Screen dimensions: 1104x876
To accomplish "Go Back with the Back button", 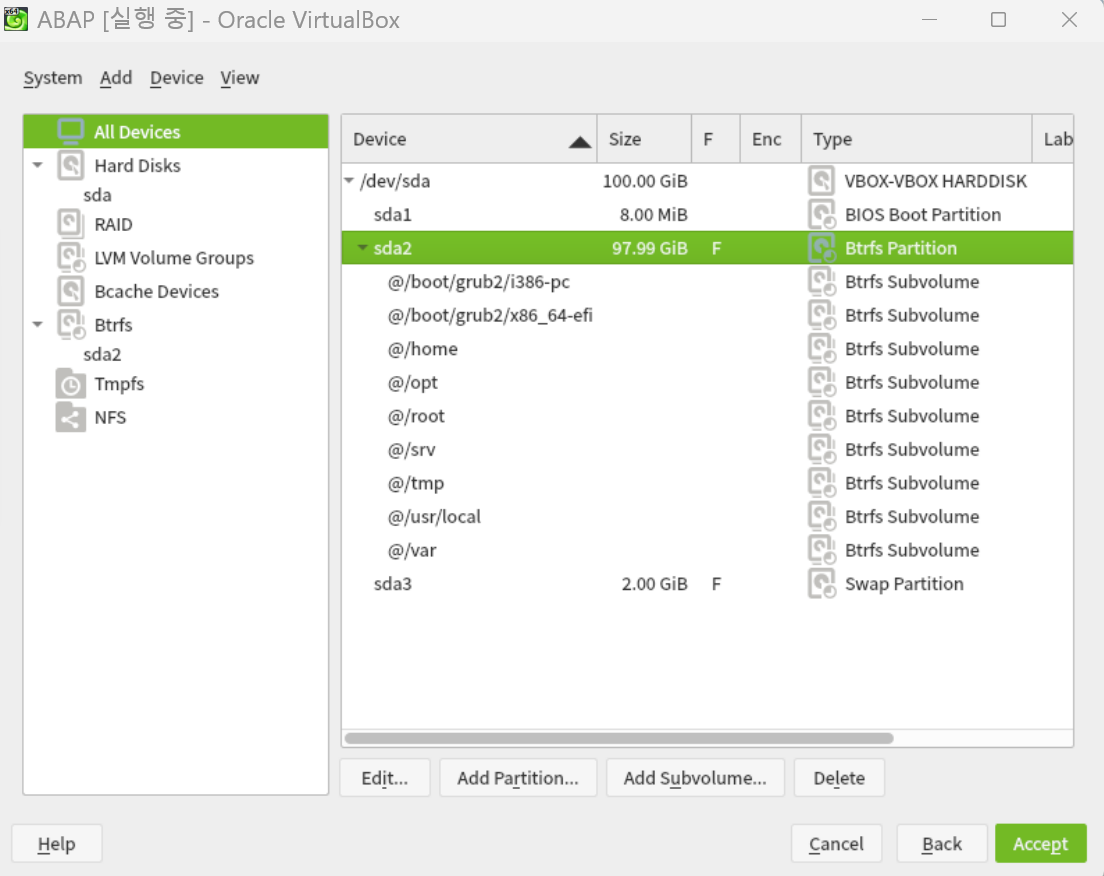I will [942, 844].
